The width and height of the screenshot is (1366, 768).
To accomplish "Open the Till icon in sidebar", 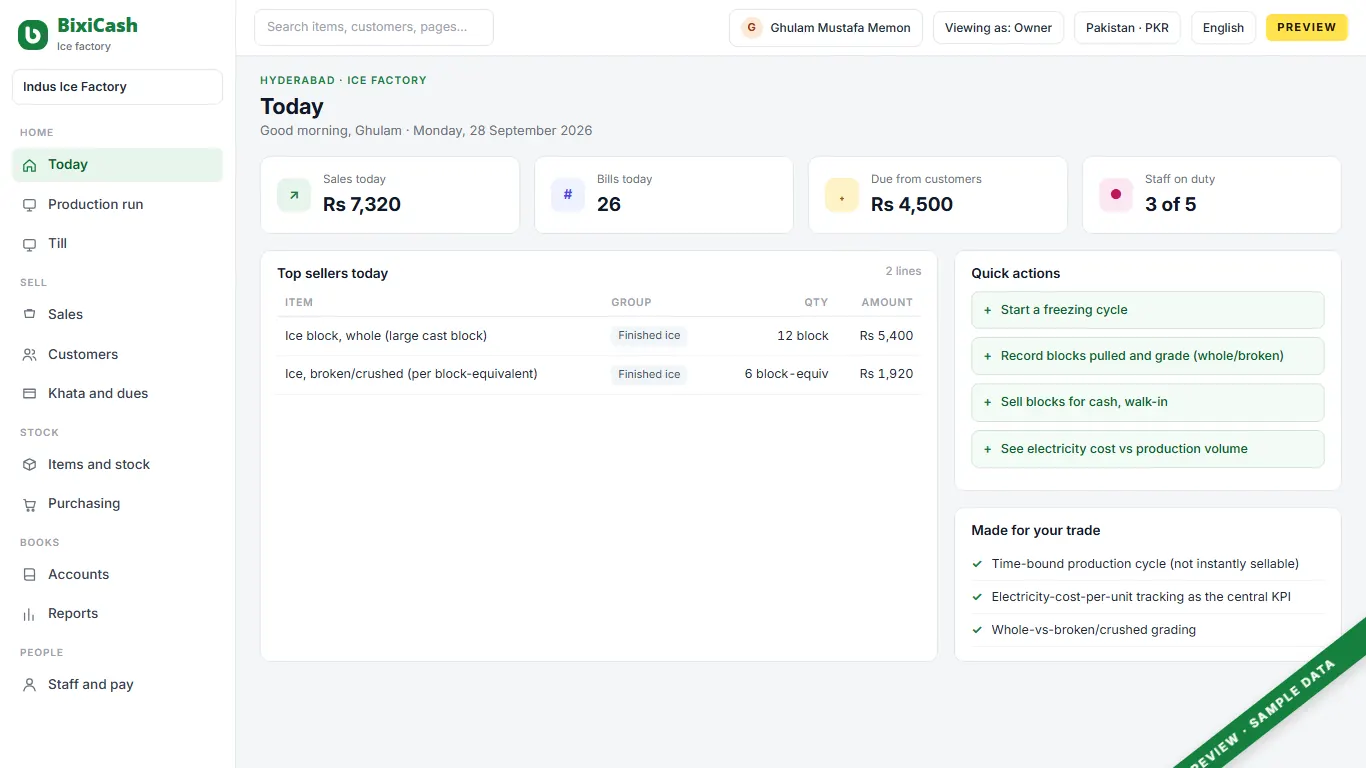I will pyautogui.click(x=29, y=243).
